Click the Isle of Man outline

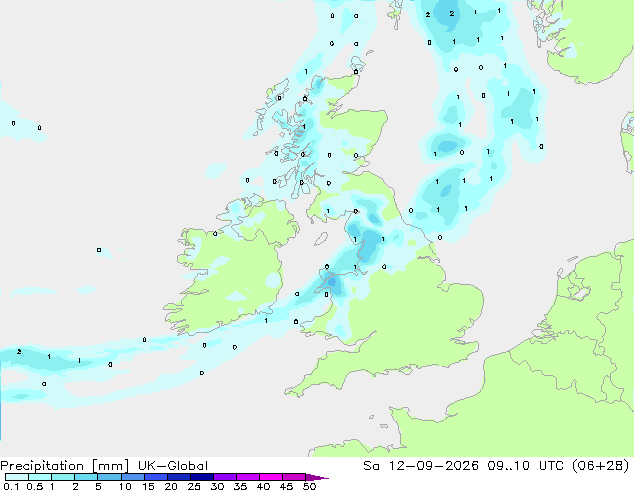pos(321,239)
